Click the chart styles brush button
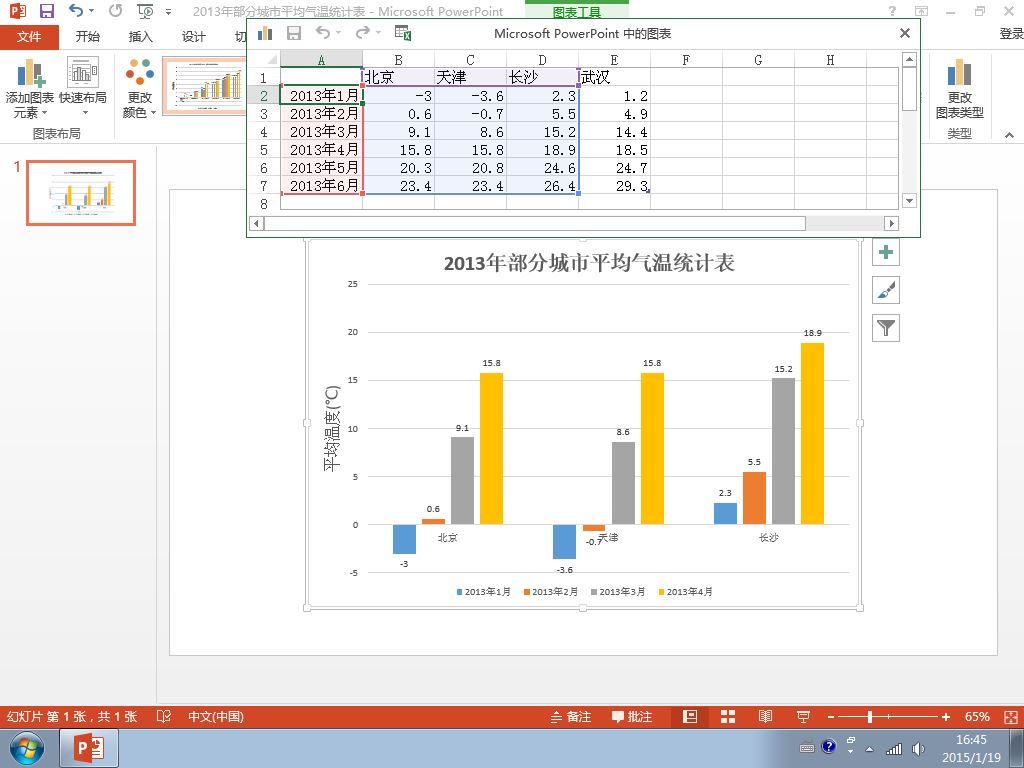This screenshot has width=1024, height=768. tap(886, 290)
